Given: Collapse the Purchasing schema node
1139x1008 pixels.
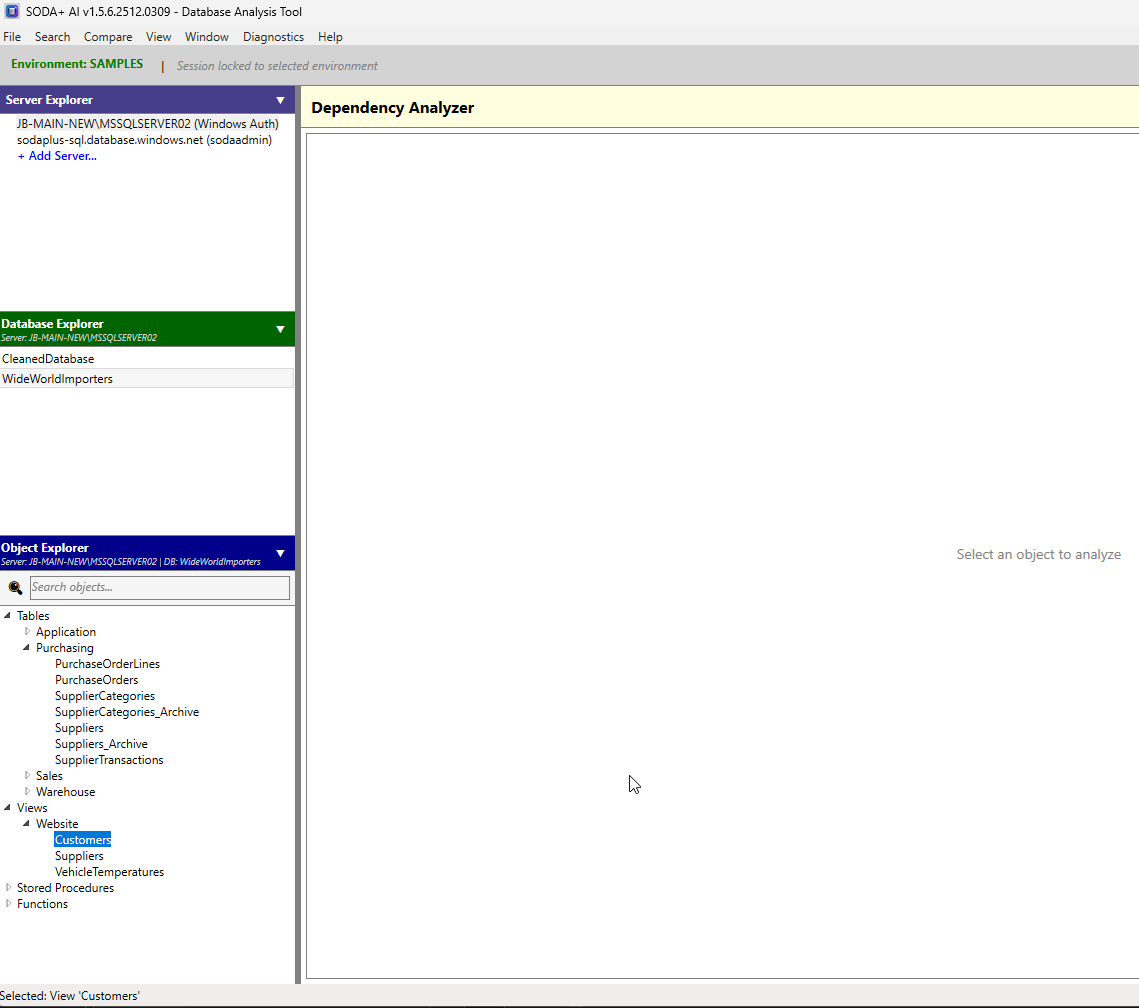Looking at the screenshot, I should pos(27,648).
